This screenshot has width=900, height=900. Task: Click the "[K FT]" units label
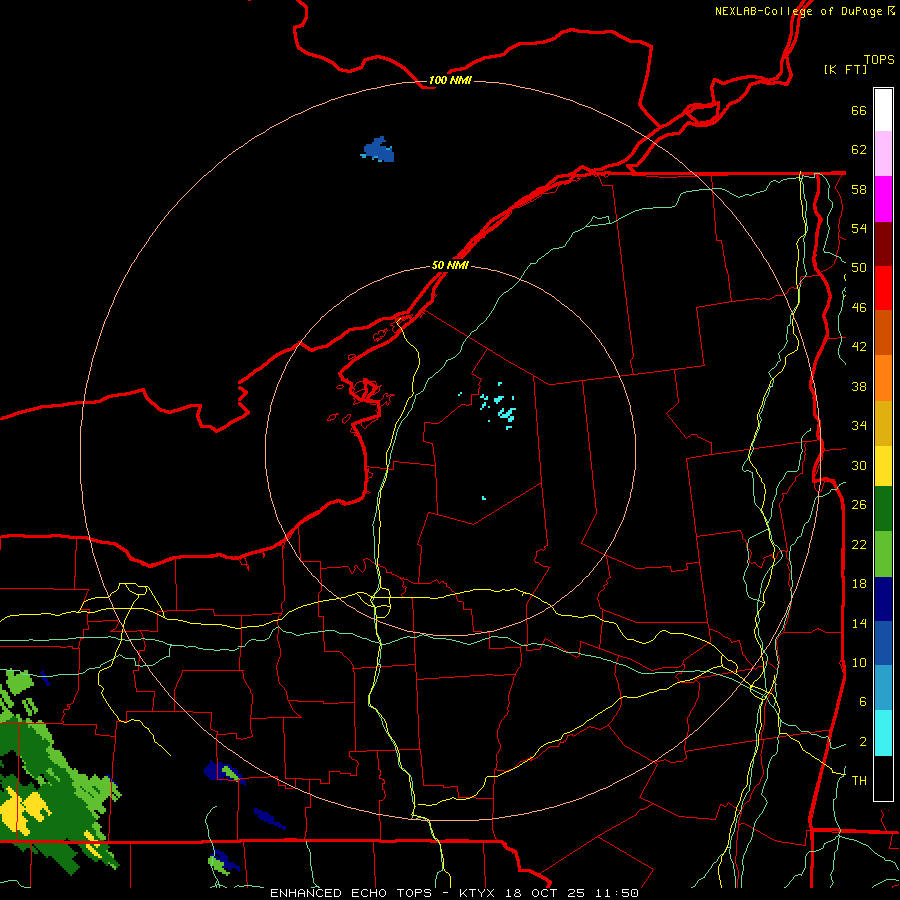[845, 69]
